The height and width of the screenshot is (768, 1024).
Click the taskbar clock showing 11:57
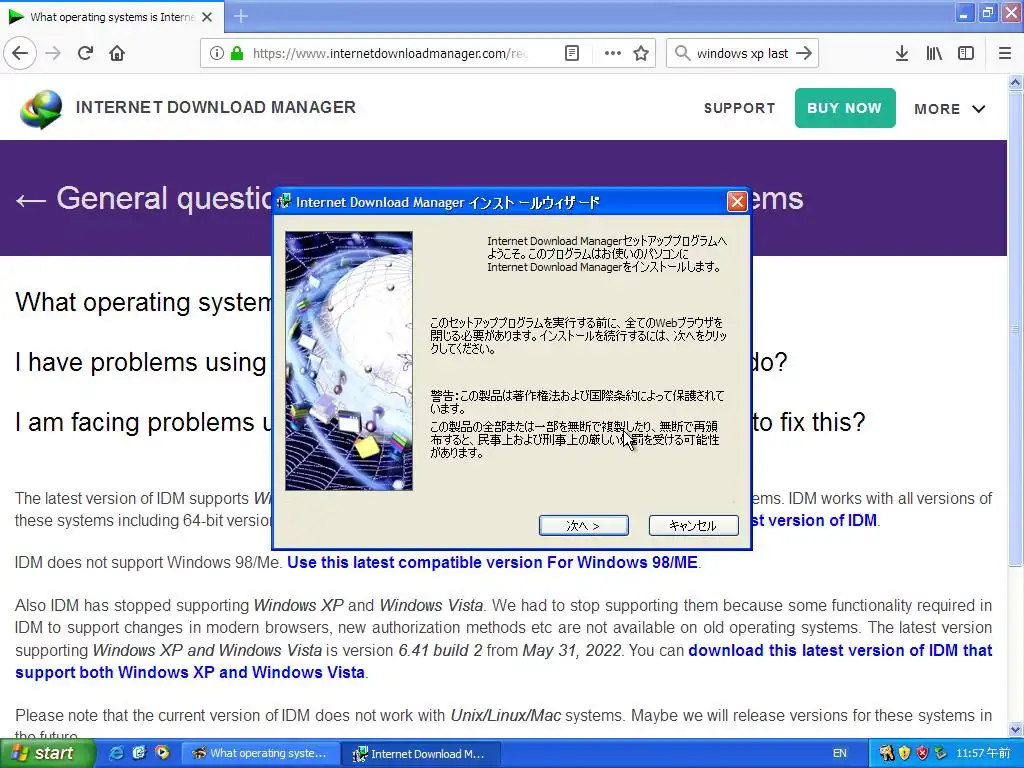tap(983, 753)
